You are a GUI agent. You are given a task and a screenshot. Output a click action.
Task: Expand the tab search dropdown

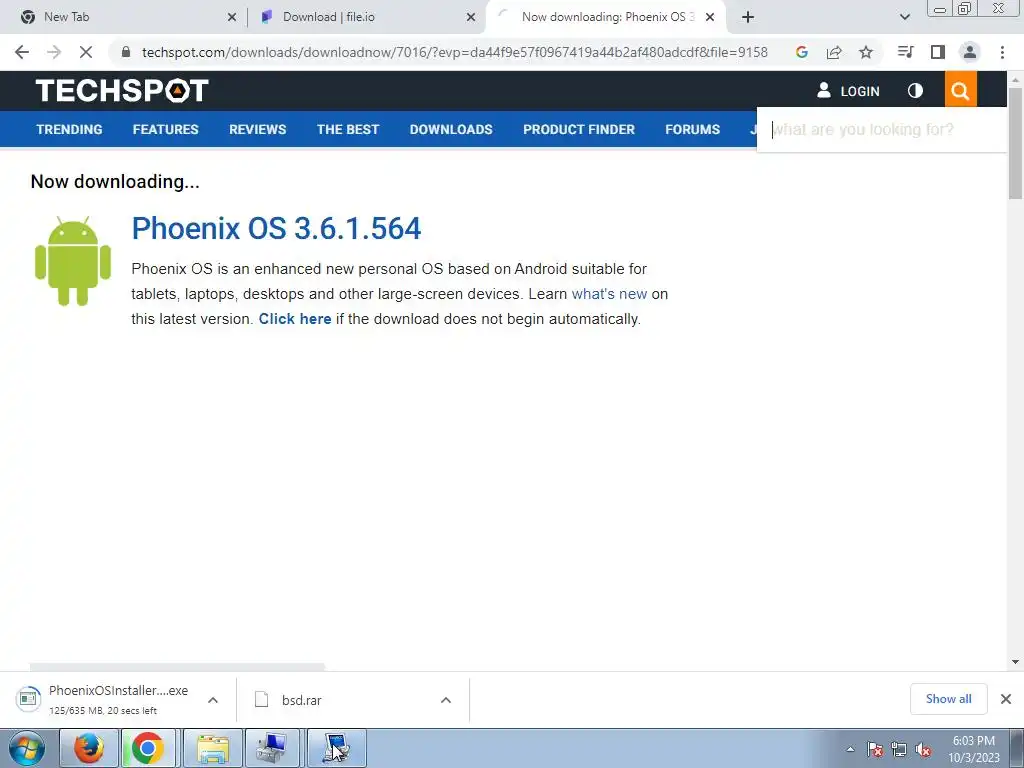coord(904,17)
